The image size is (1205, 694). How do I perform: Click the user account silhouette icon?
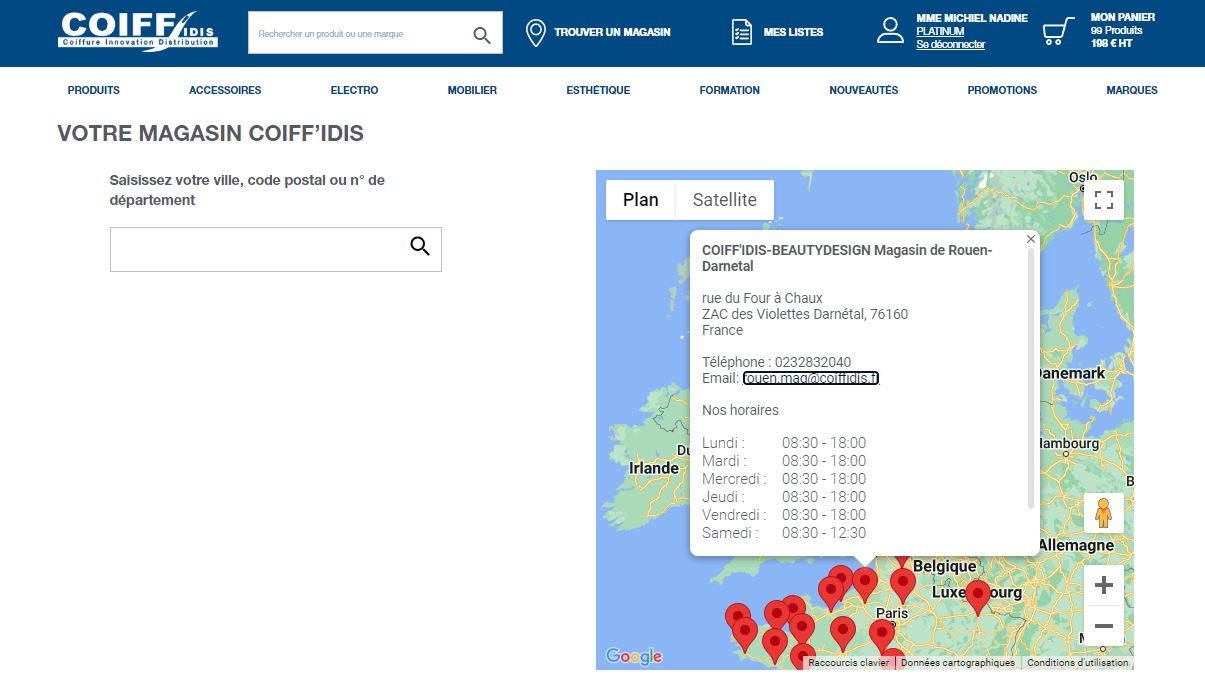[890, 31]
